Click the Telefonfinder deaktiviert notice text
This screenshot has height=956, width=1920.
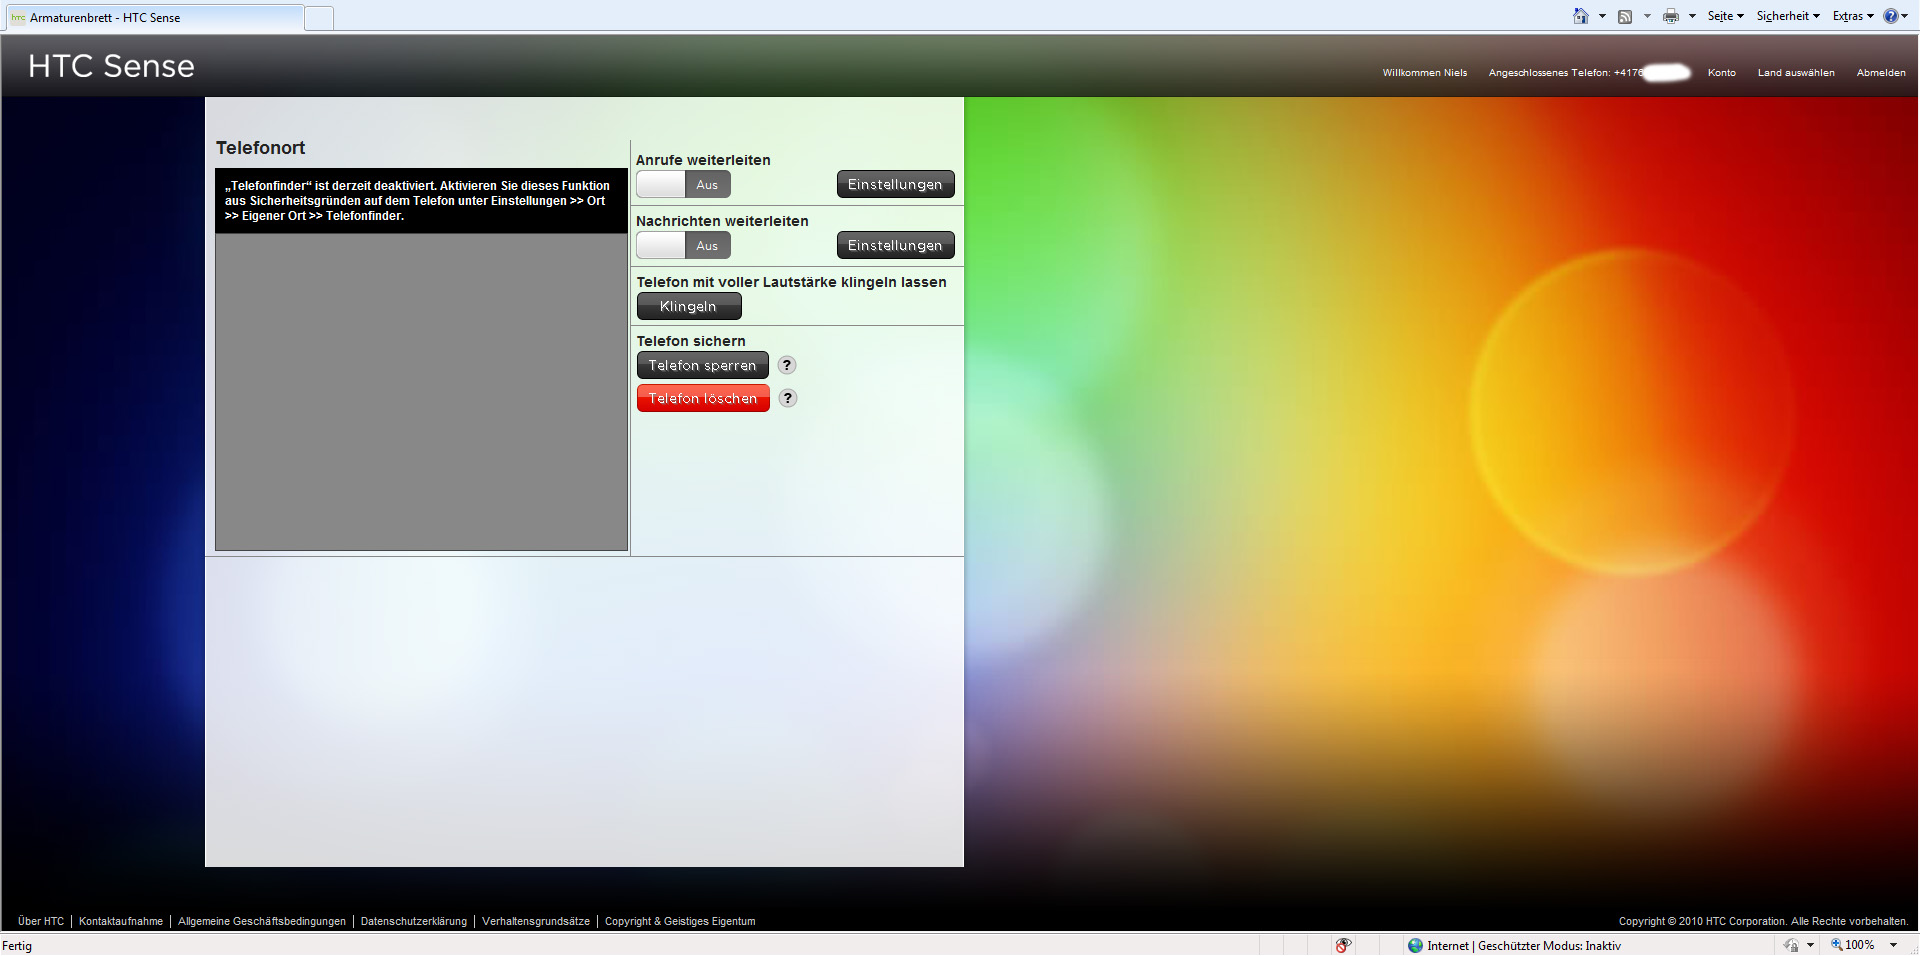point(417,201)
